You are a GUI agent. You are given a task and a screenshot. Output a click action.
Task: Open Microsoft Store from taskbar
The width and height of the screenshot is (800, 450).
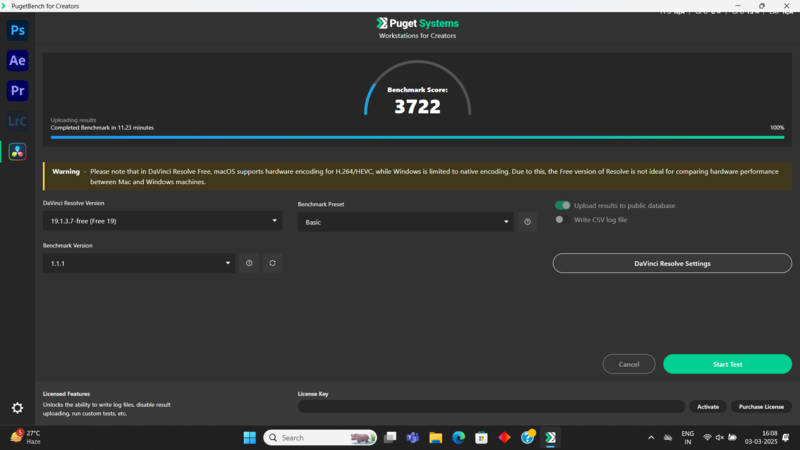tap(481, 437)
